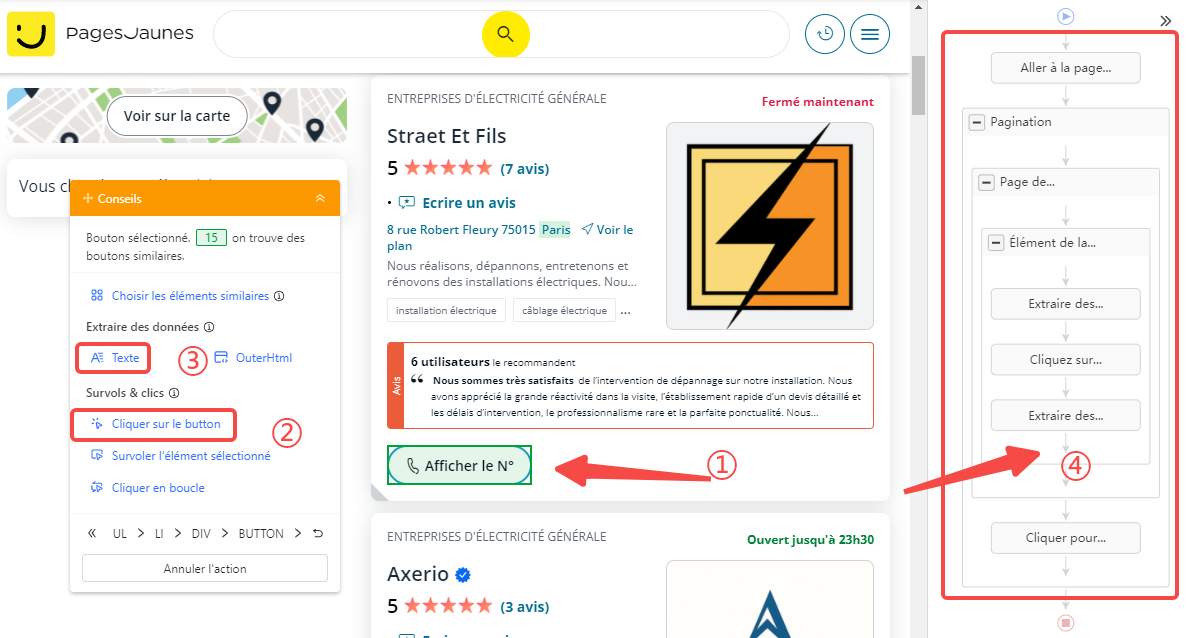Click the PagesJaunes smiley logo

pos(31,33)
